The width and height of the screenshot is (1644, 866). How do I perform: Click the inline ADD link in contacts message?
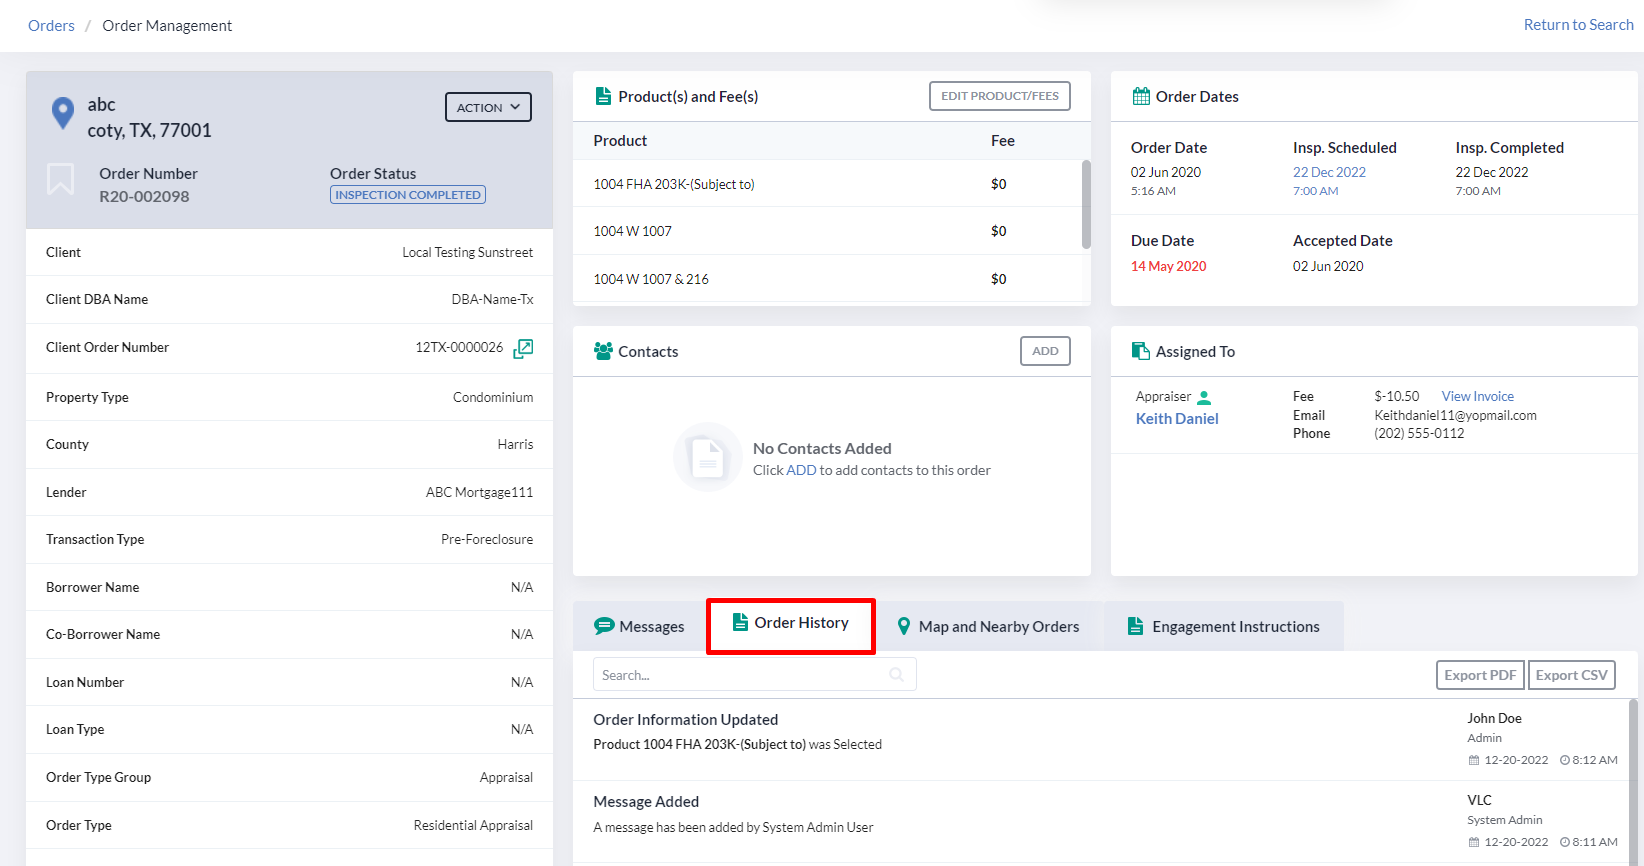tap(801, 470)
